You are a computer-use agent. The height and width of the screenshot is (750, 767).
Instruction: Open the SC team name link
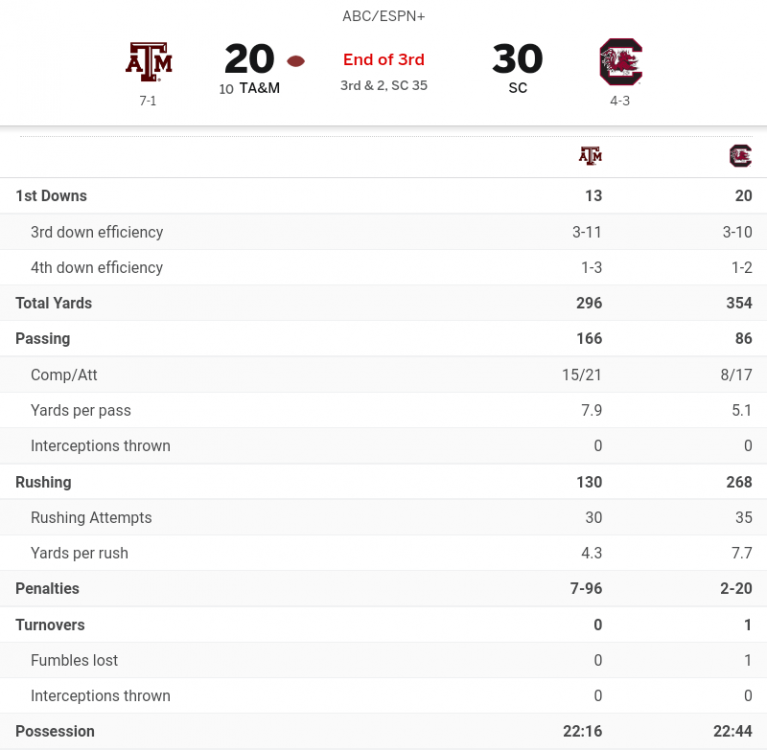click(517, 88)
